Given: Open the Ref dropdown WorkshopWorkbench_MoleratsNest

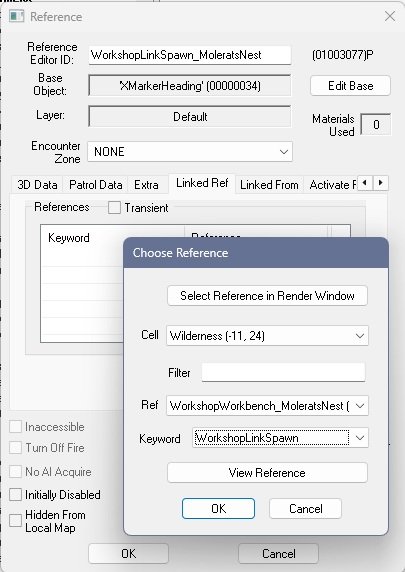Looking at the screenshot, I should (x=267, y=405).
